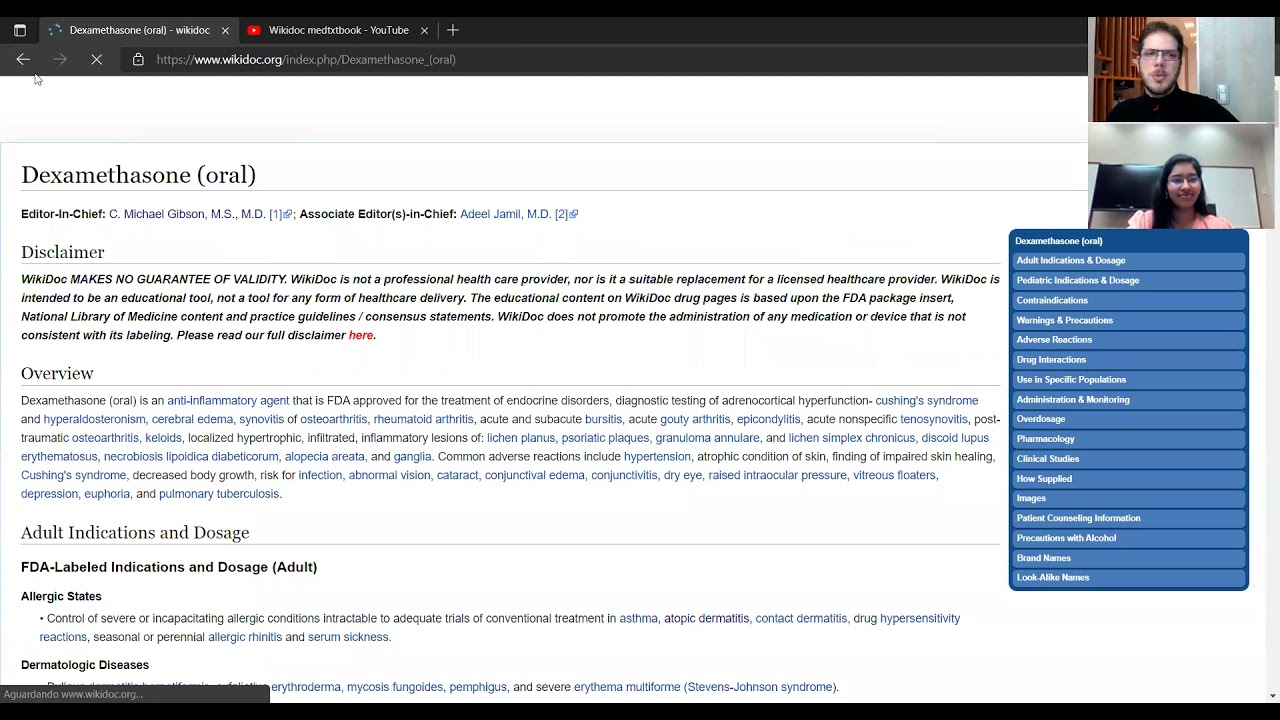Image resolution: width=1280 pixels, height=720 pixels.
Task: Jump to Brand Names in sidebar
Action: [x=1128, y=558]
